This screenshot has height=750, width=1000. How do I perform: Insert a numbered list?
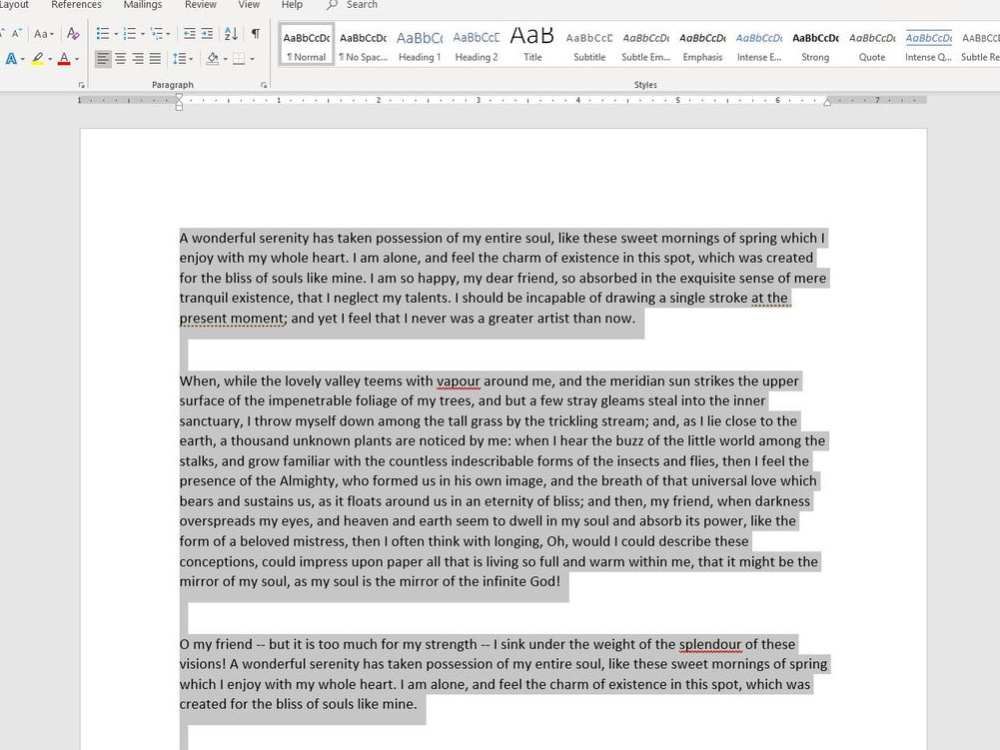[129, 34]
